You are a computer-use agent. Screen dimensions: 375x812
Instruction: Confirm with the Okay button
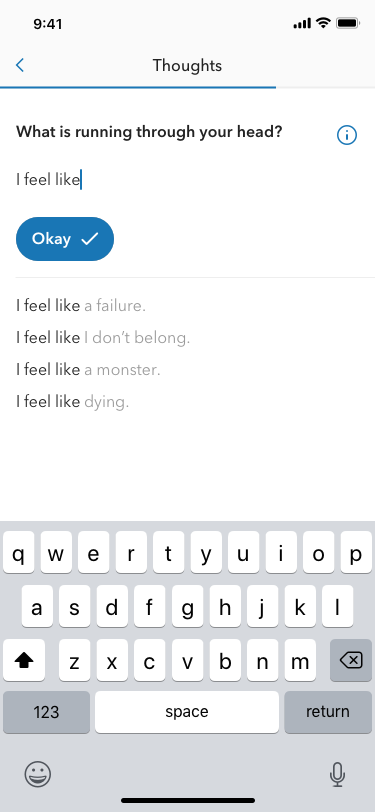pyautogui.click(x=65, y=239)
